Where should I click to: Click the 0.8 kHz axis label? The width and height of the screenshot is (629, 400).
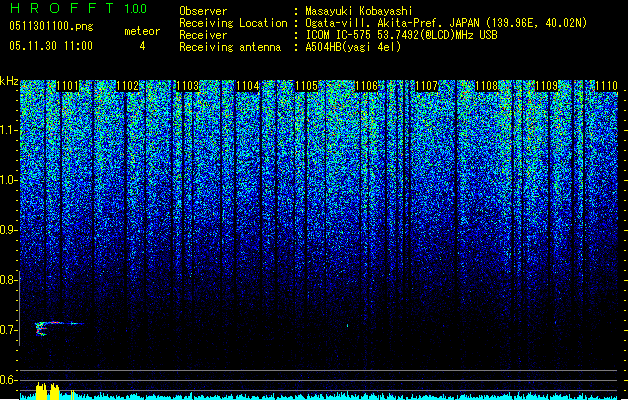pos(9,280)
